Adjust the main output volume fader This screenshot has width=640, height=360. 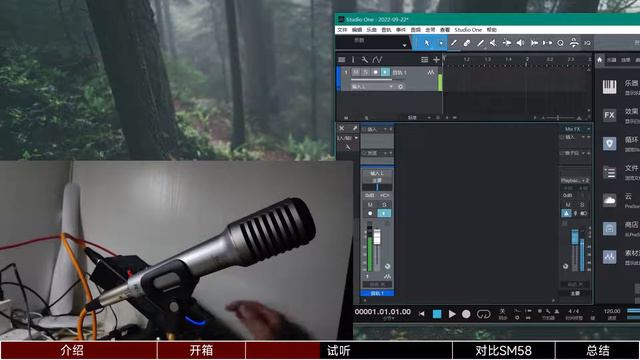click(575, 237)
